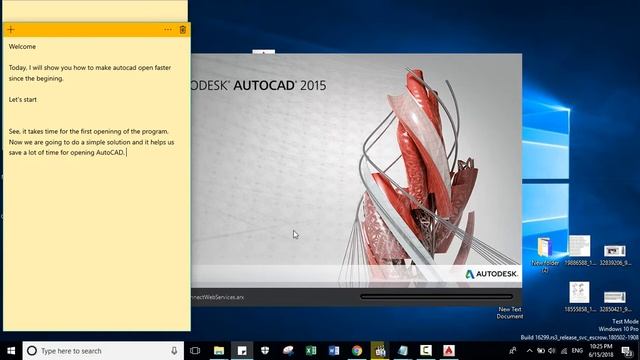Place cursor after 'opening AutoCAD.' text
640x360 pixels.
tap(126, 153)
